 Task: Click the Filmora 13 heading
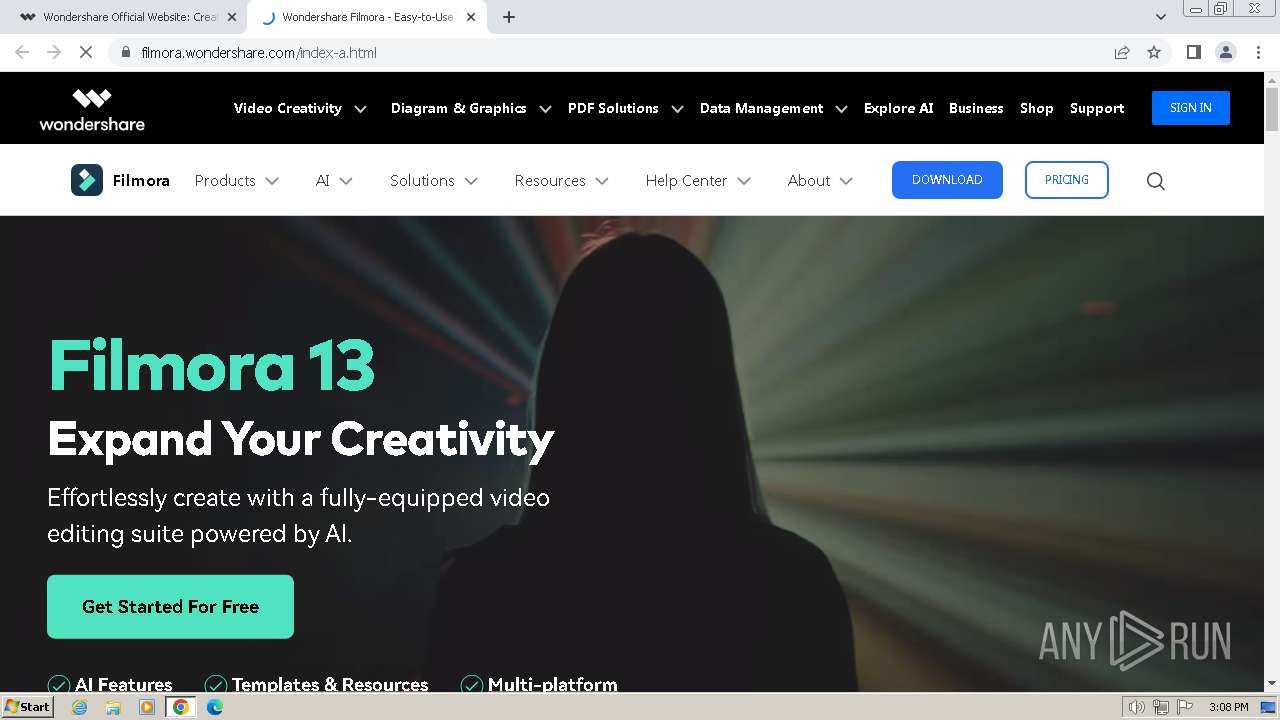pyautogui.click(x=211, y=365)
